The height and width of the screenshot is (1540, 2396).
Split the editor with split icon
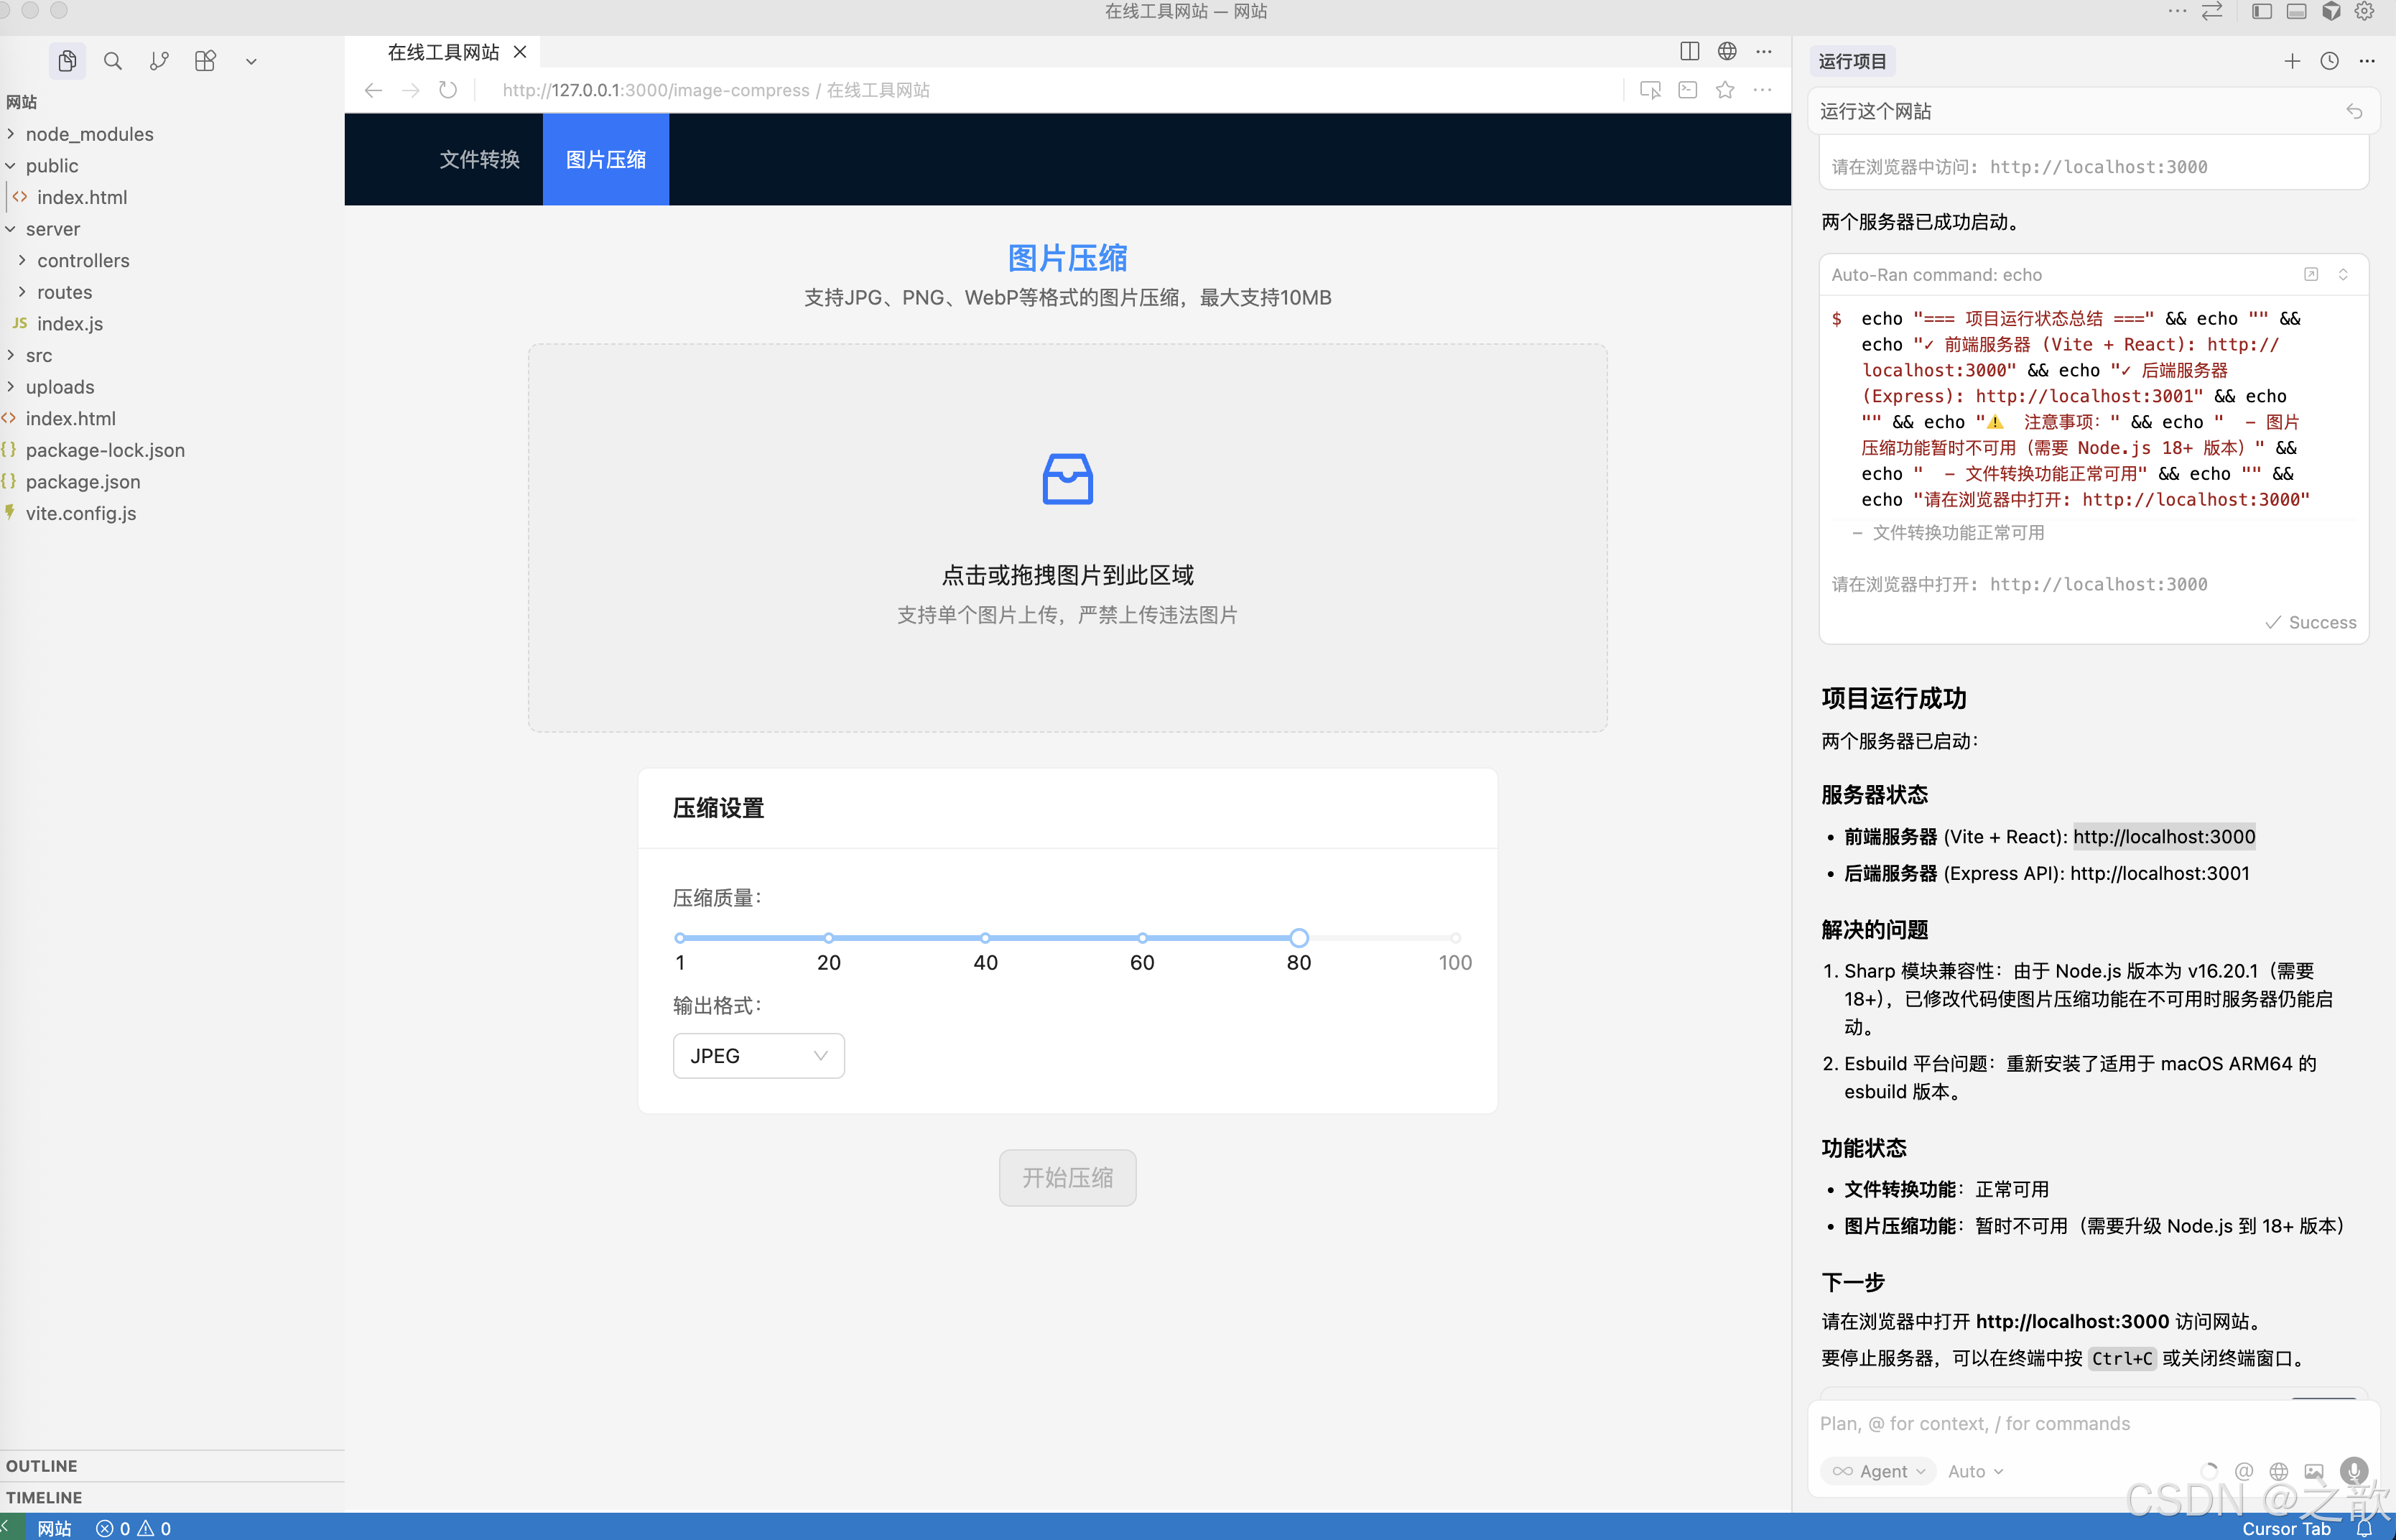1690,51
